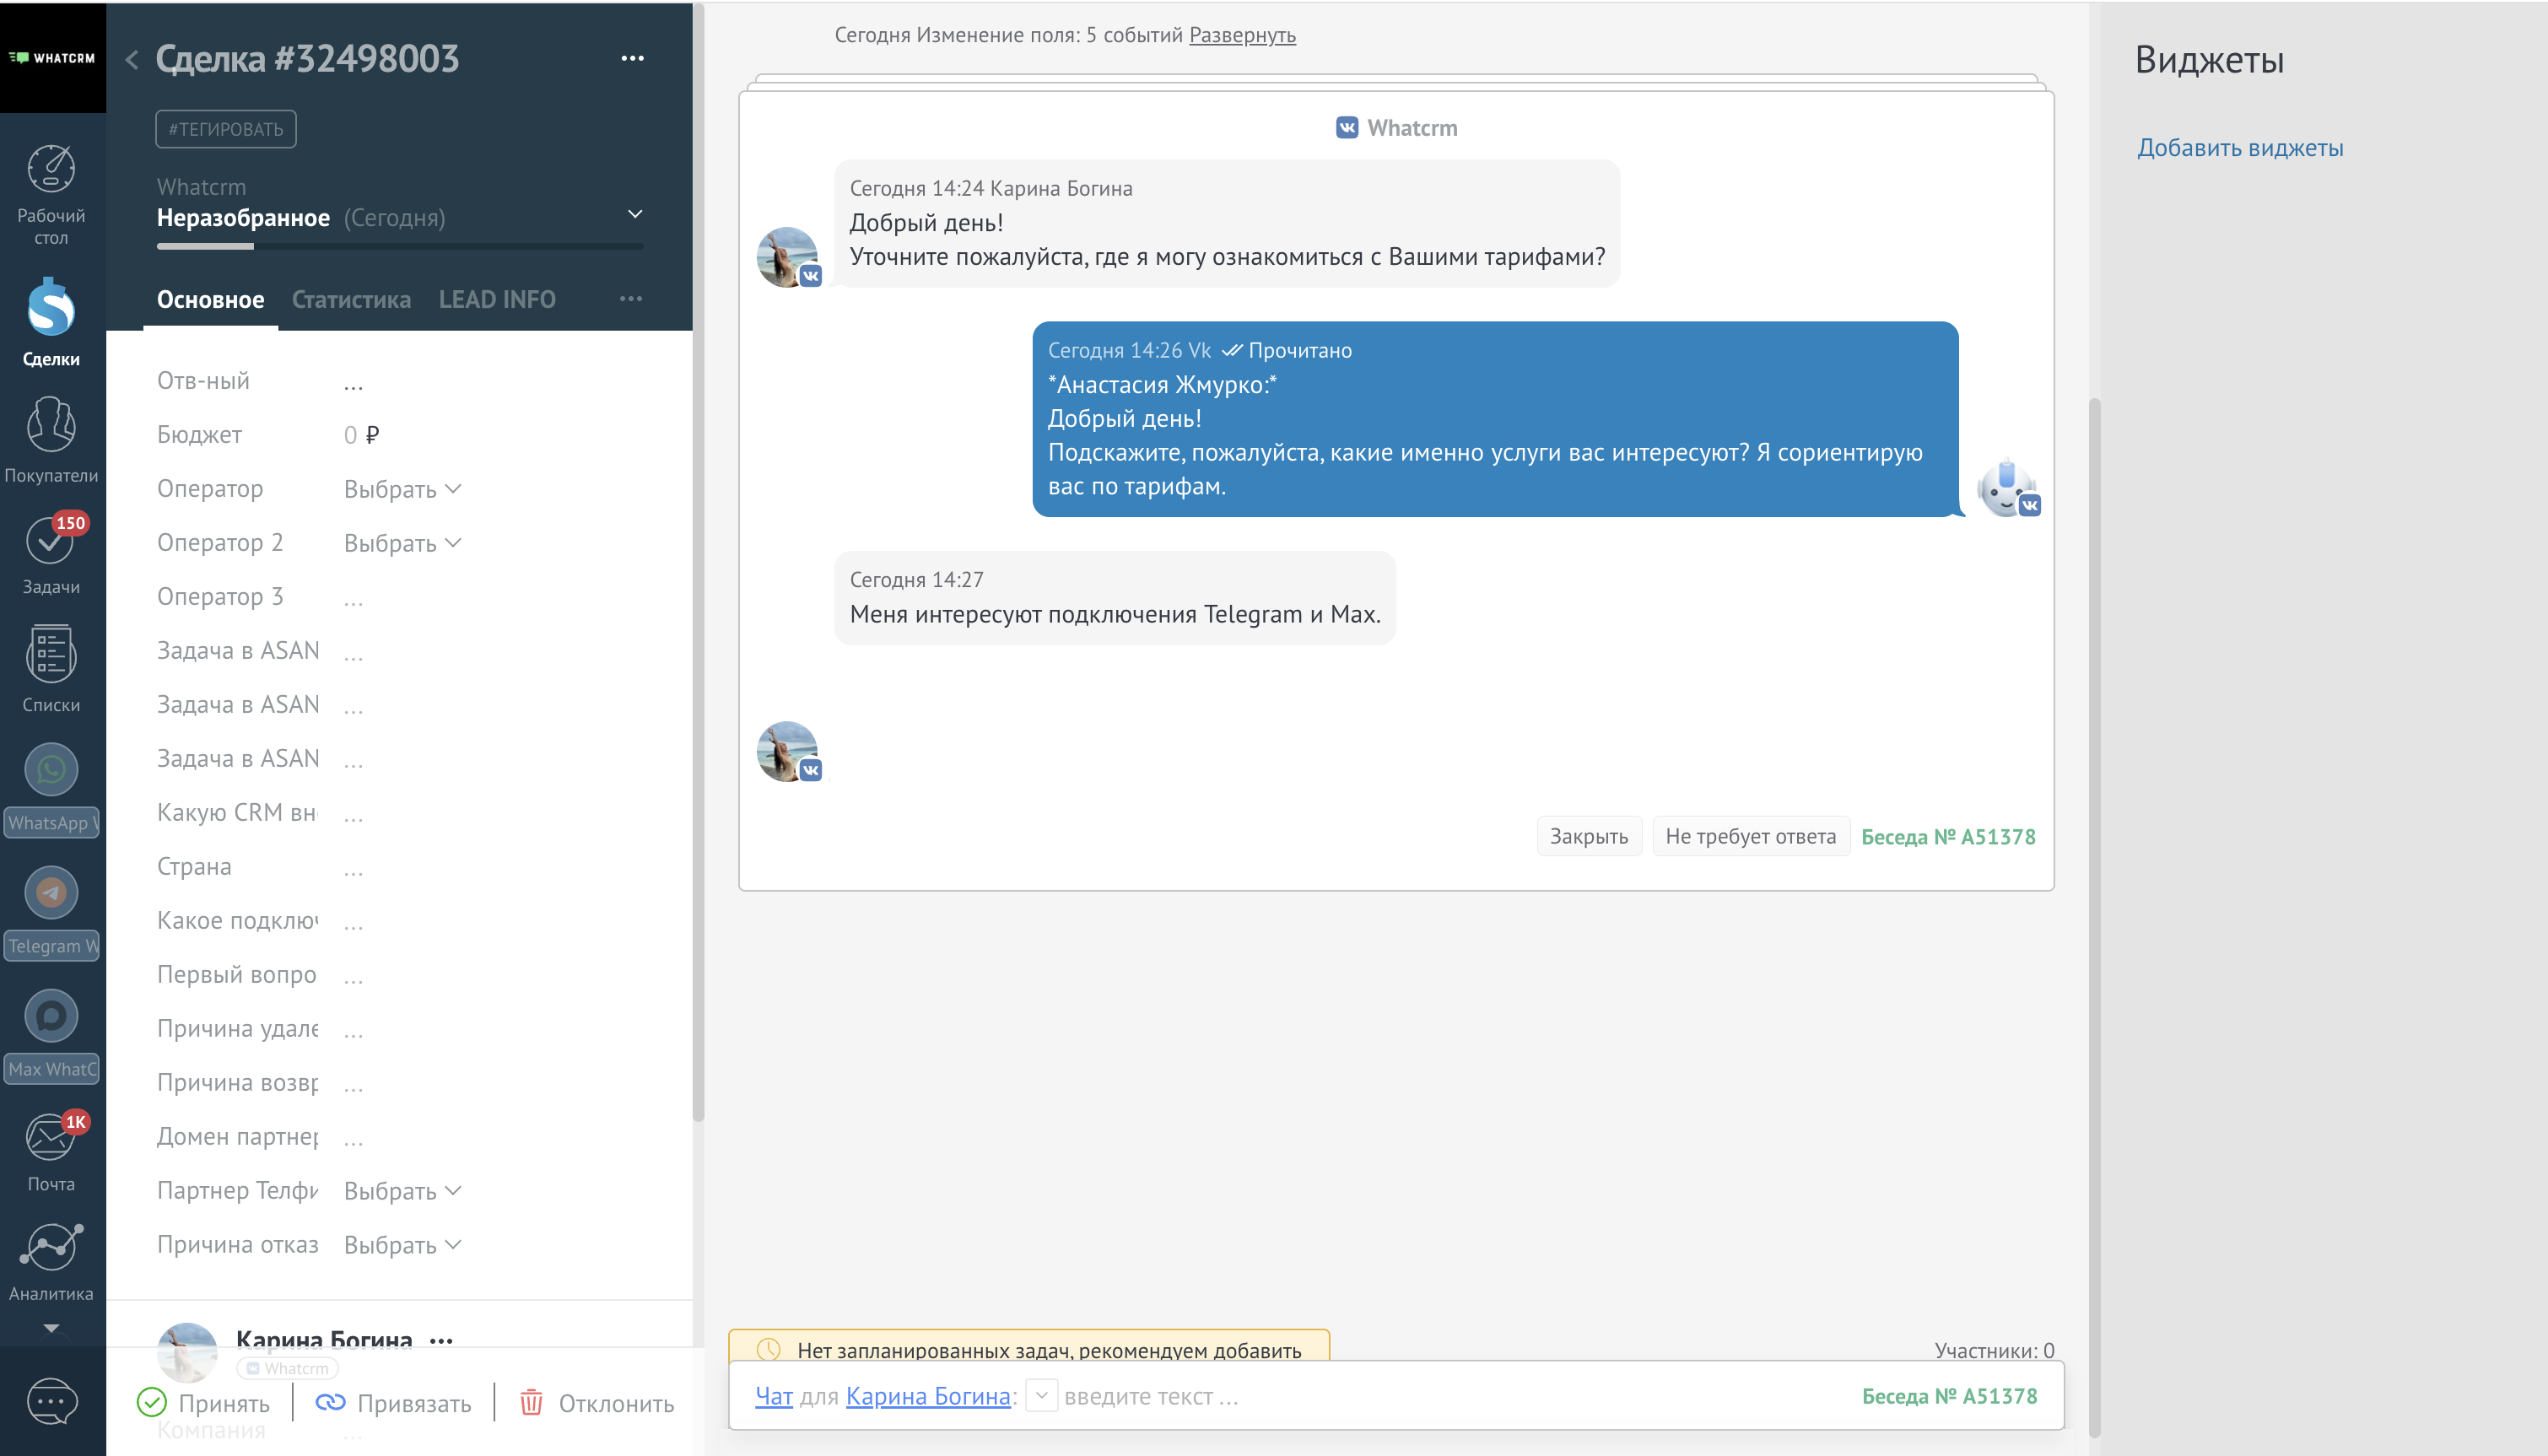This screenshot has width=2548, height=1456.
Task: Click the WHATCRM logo
Action: pos(52,58)
